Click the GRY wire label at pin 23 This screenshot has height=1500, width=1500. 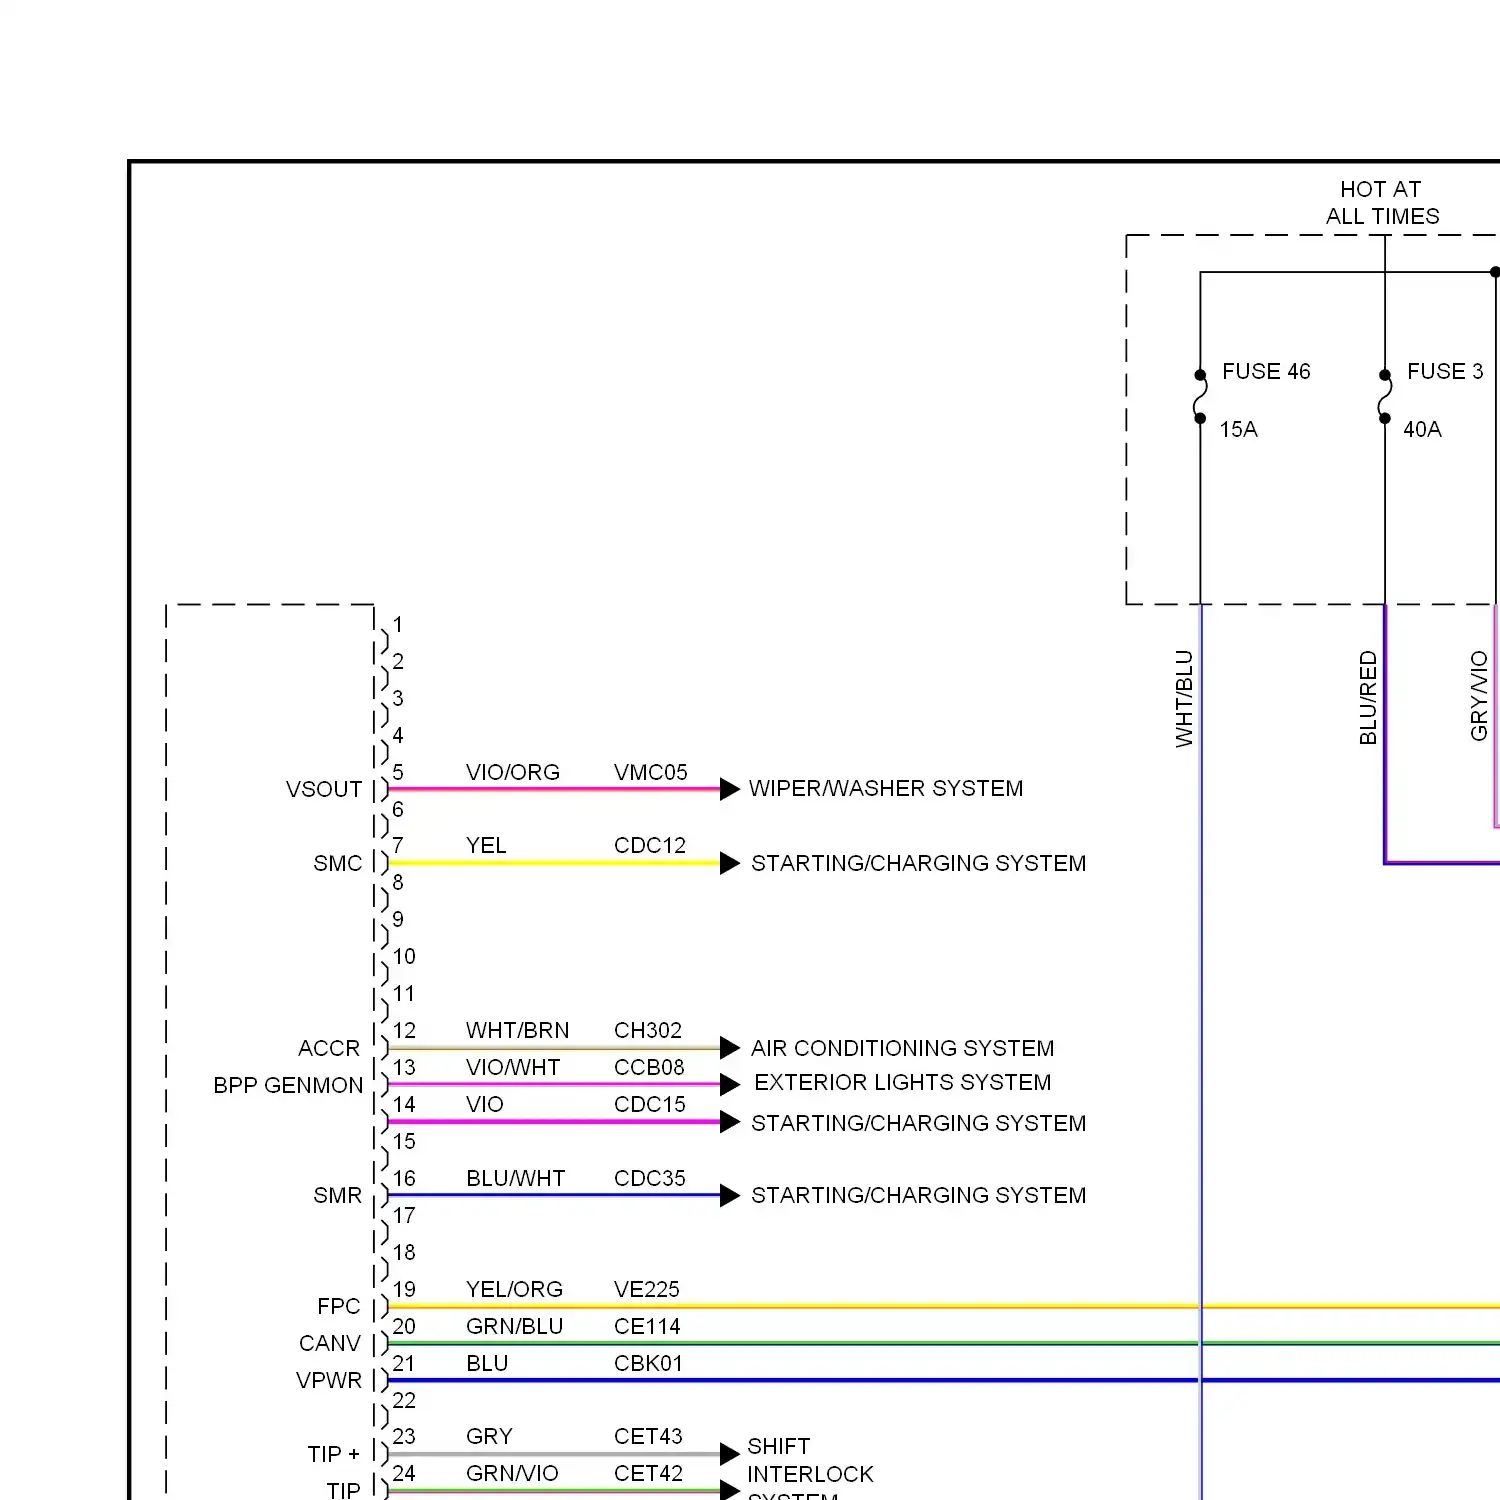[x=489, y=1436]
